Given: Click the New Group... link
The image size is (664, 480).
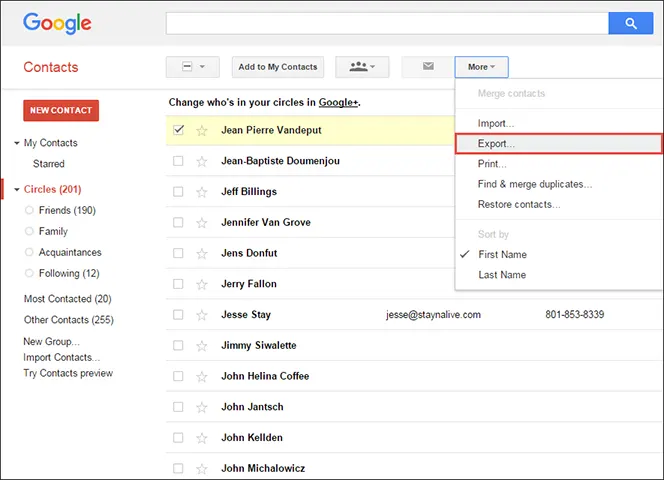Looking at the screenshot, I should [51, 341].
